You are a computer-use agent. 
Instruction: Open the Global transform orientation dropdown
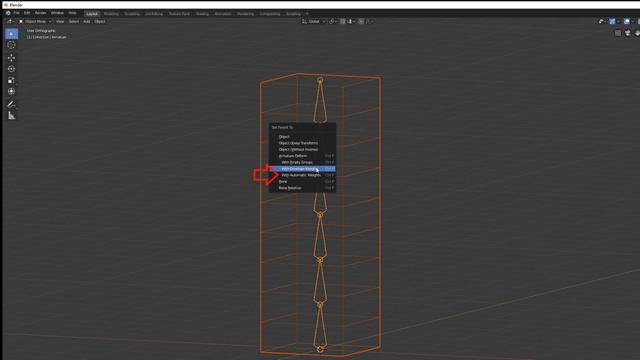313,21
